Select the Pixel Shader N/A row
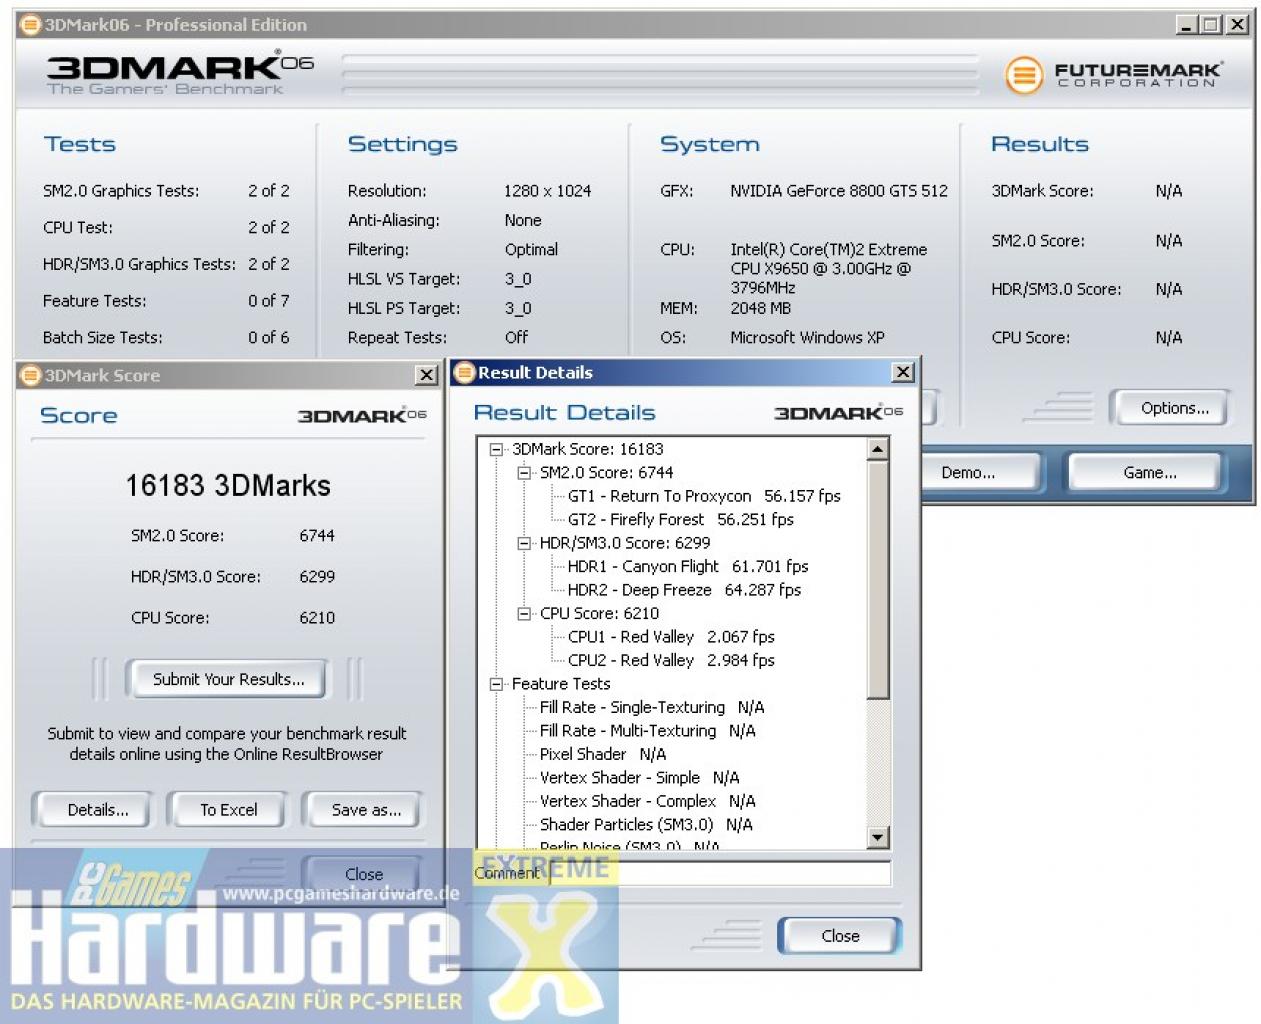The width and height of the screenshot is (1261, 1024). click(603, 754)
